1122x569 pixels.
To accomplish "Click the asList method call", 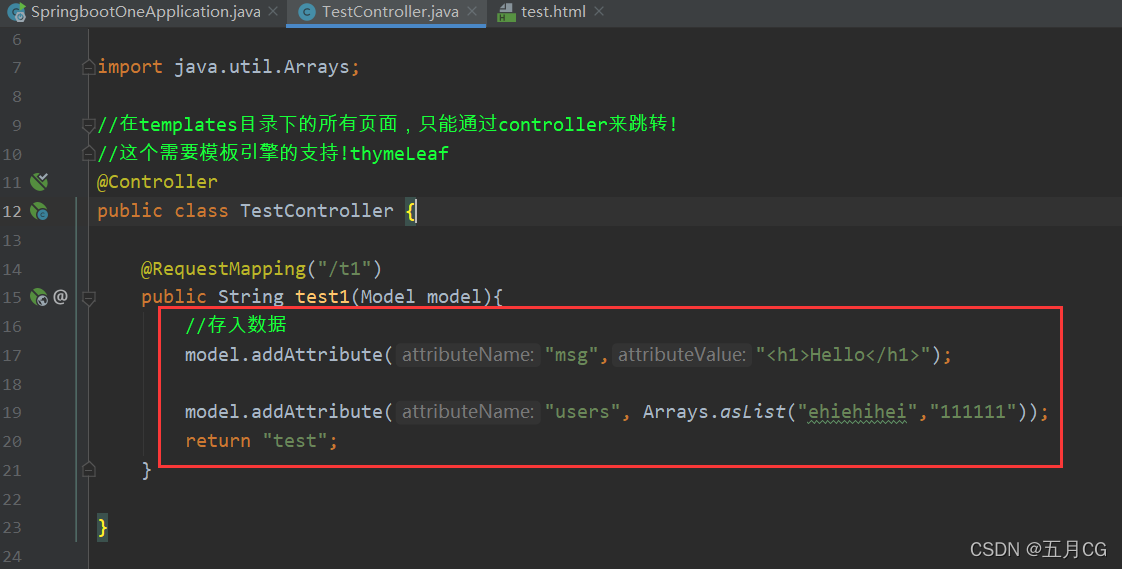I will pyautogui.click(x=753, y=412).
